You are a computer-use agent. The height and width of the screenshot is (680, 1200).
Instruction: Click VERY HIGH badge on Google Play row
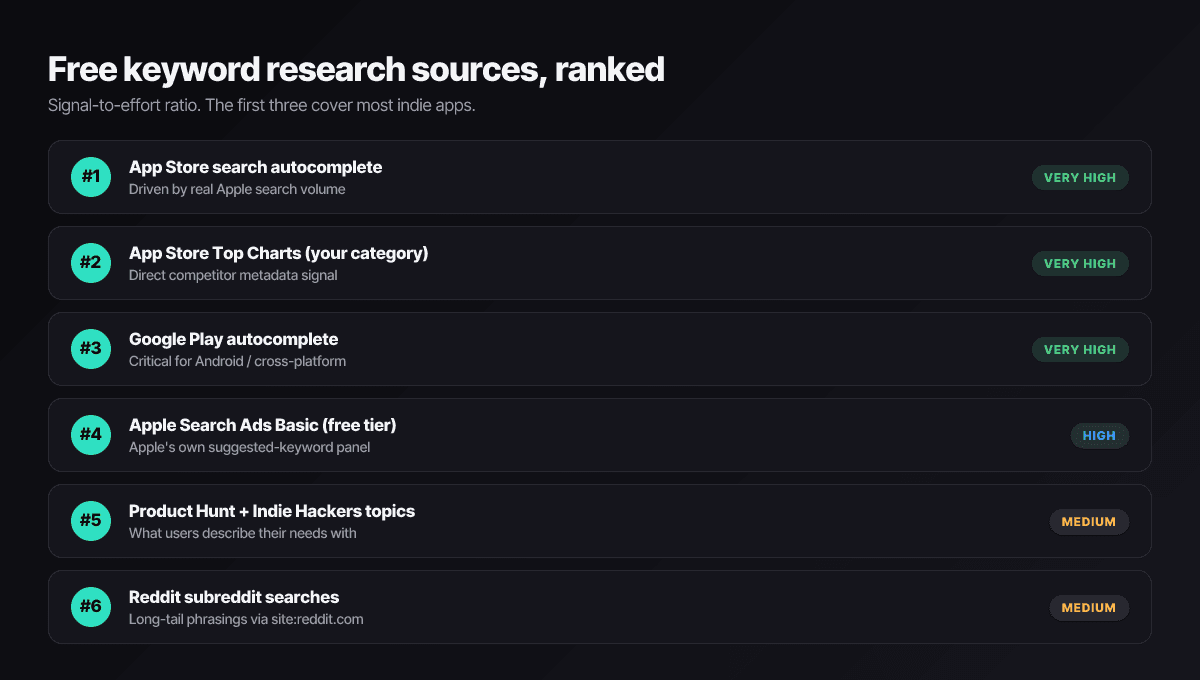1080,350
